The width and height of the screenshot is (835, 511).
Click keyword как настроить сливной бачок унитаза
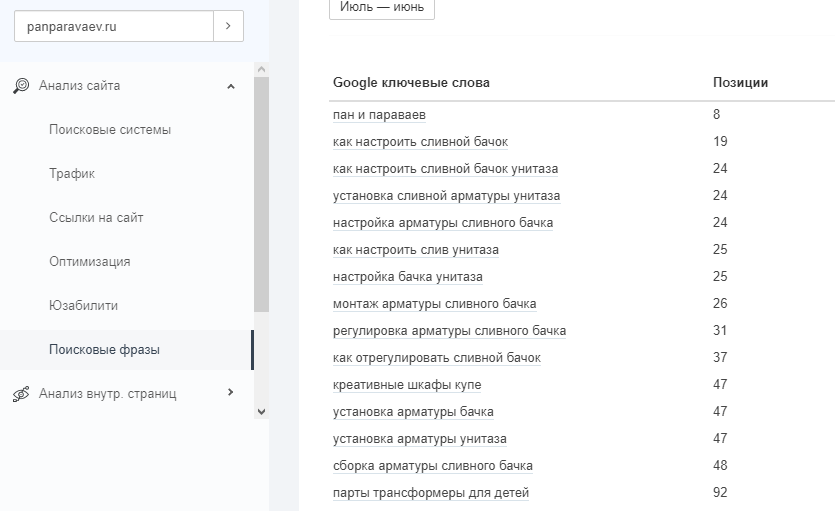pyautogui.click(x=445, y=169)
